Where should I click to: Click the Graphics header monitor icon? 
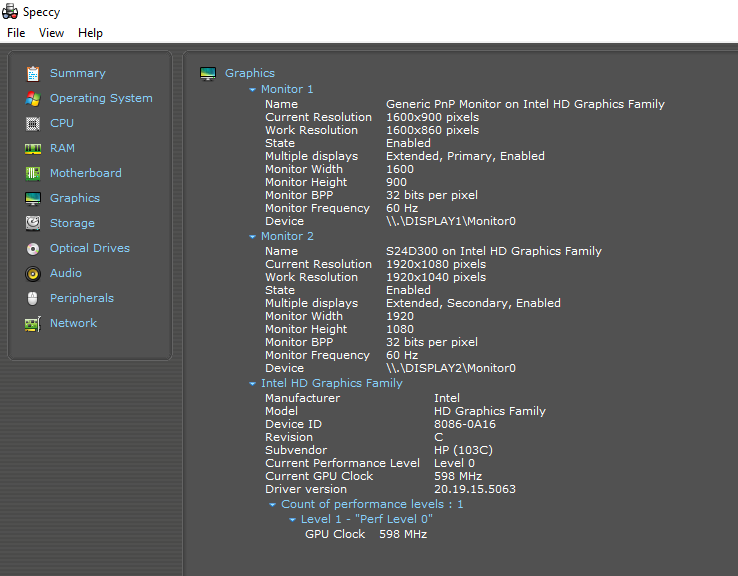tap(208, 73)
